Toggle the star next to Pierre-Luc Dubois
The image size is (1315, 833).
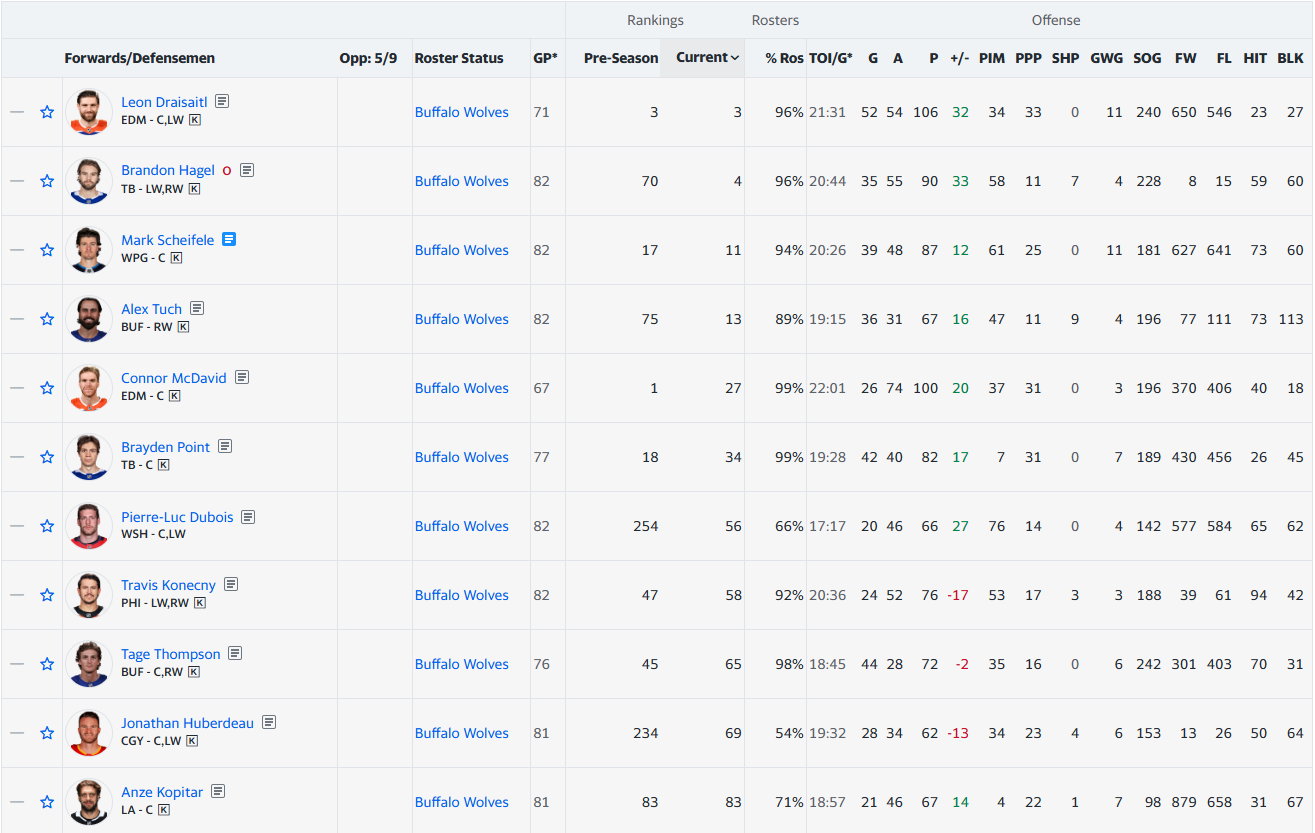click(x=47, y=526)
